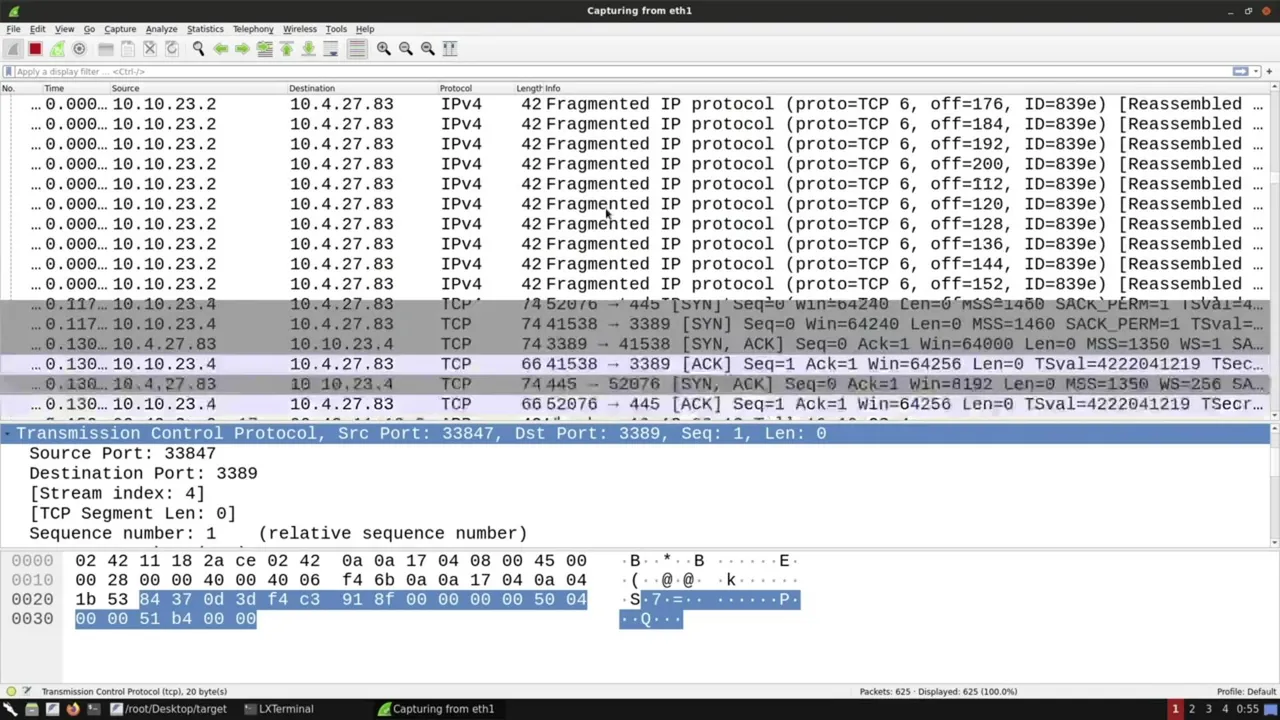
Task: Click the reload capture file icon
Action: (171, 48)
